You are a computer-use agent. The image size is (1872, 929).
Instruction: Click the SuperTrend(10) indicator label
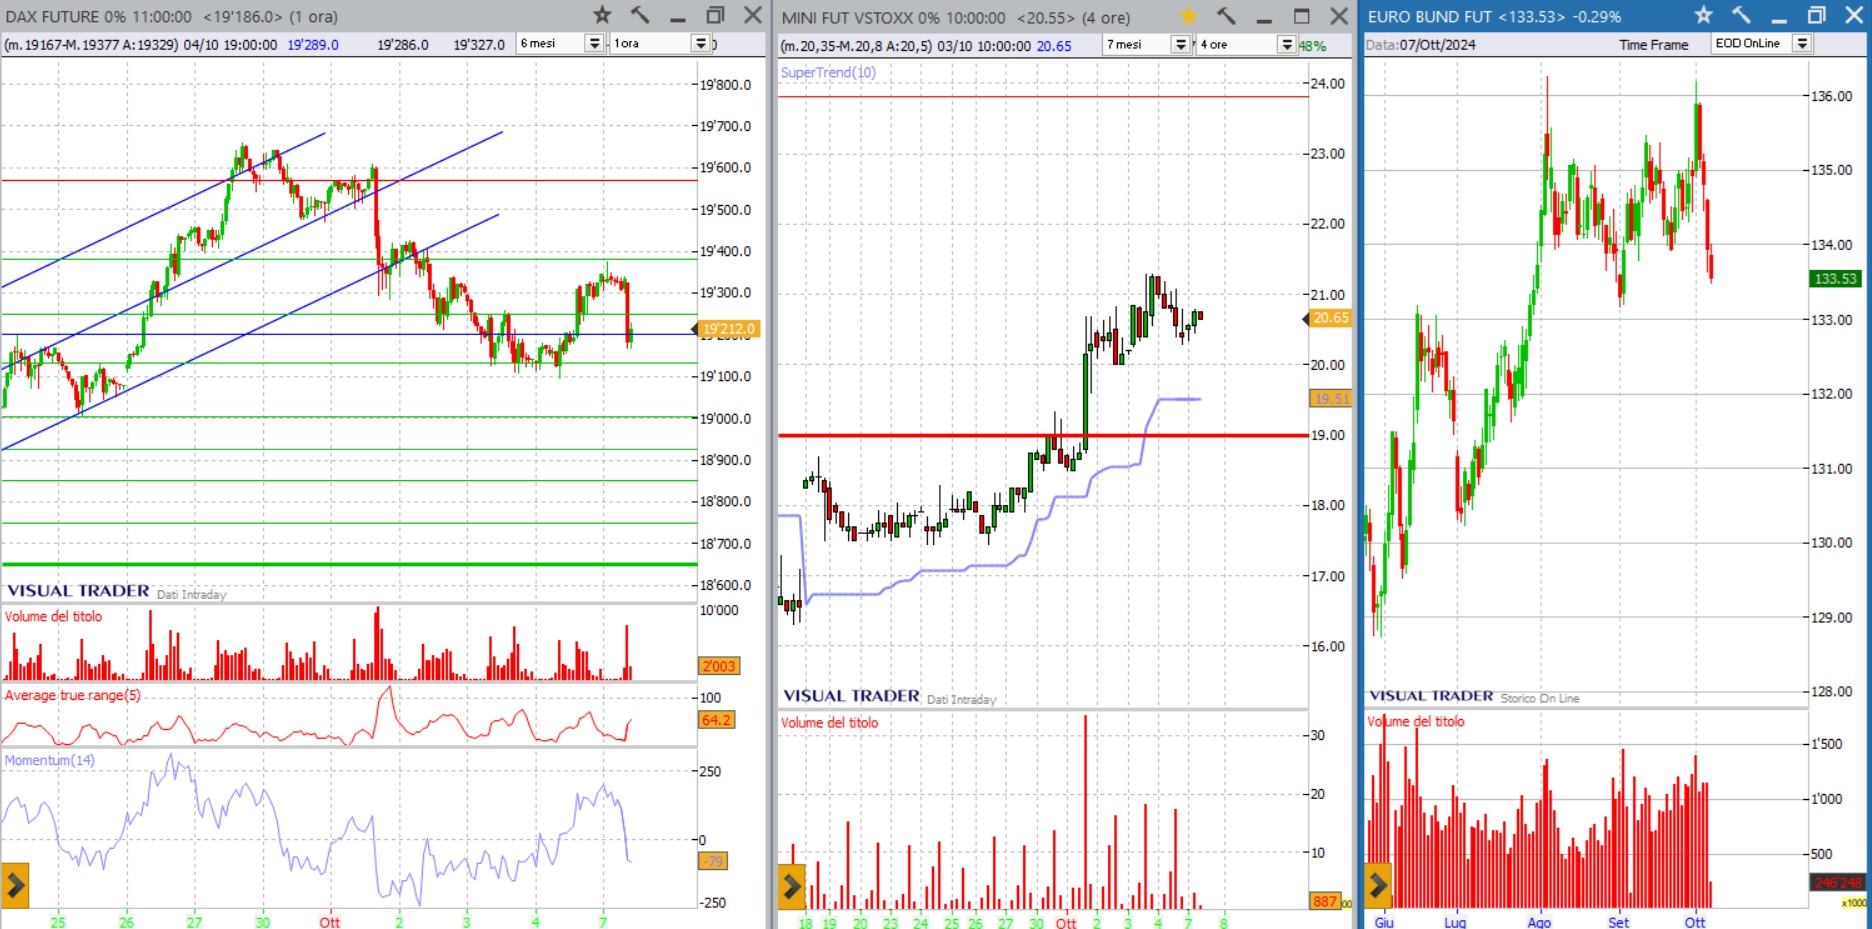pos(828,72)
